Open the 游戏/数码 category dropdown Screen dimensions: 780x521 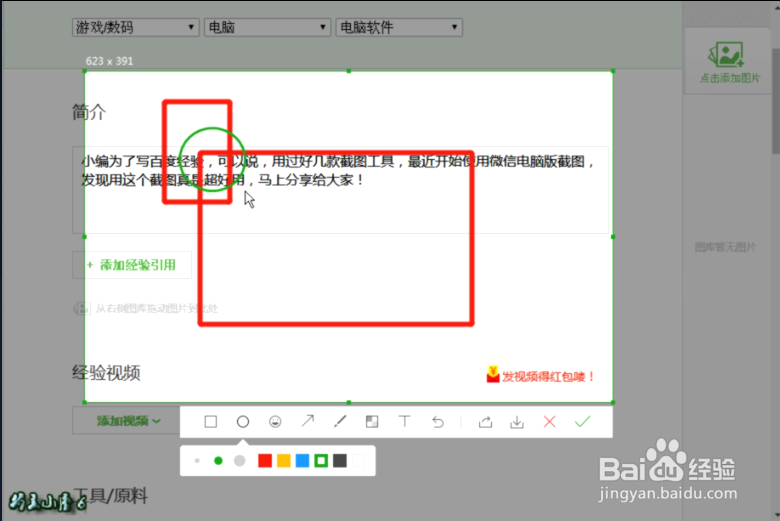[135, 27]
